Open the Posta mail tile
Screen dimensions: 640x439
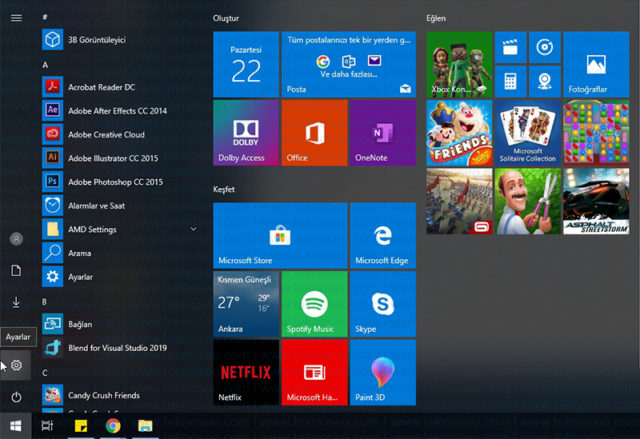coord(349,64)
